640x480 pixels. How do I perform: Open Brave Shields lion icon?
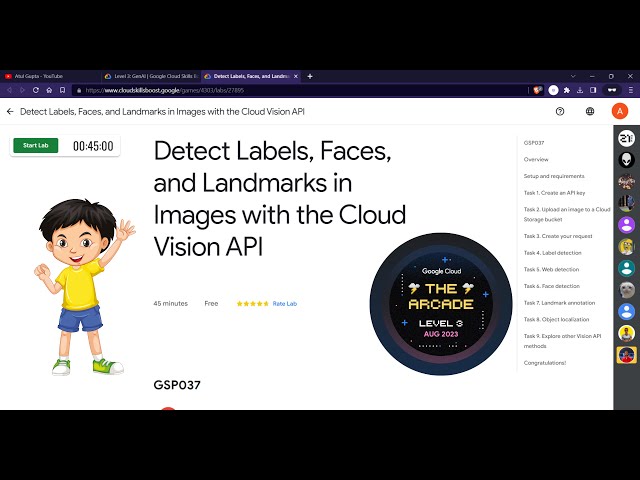[538, 90]
